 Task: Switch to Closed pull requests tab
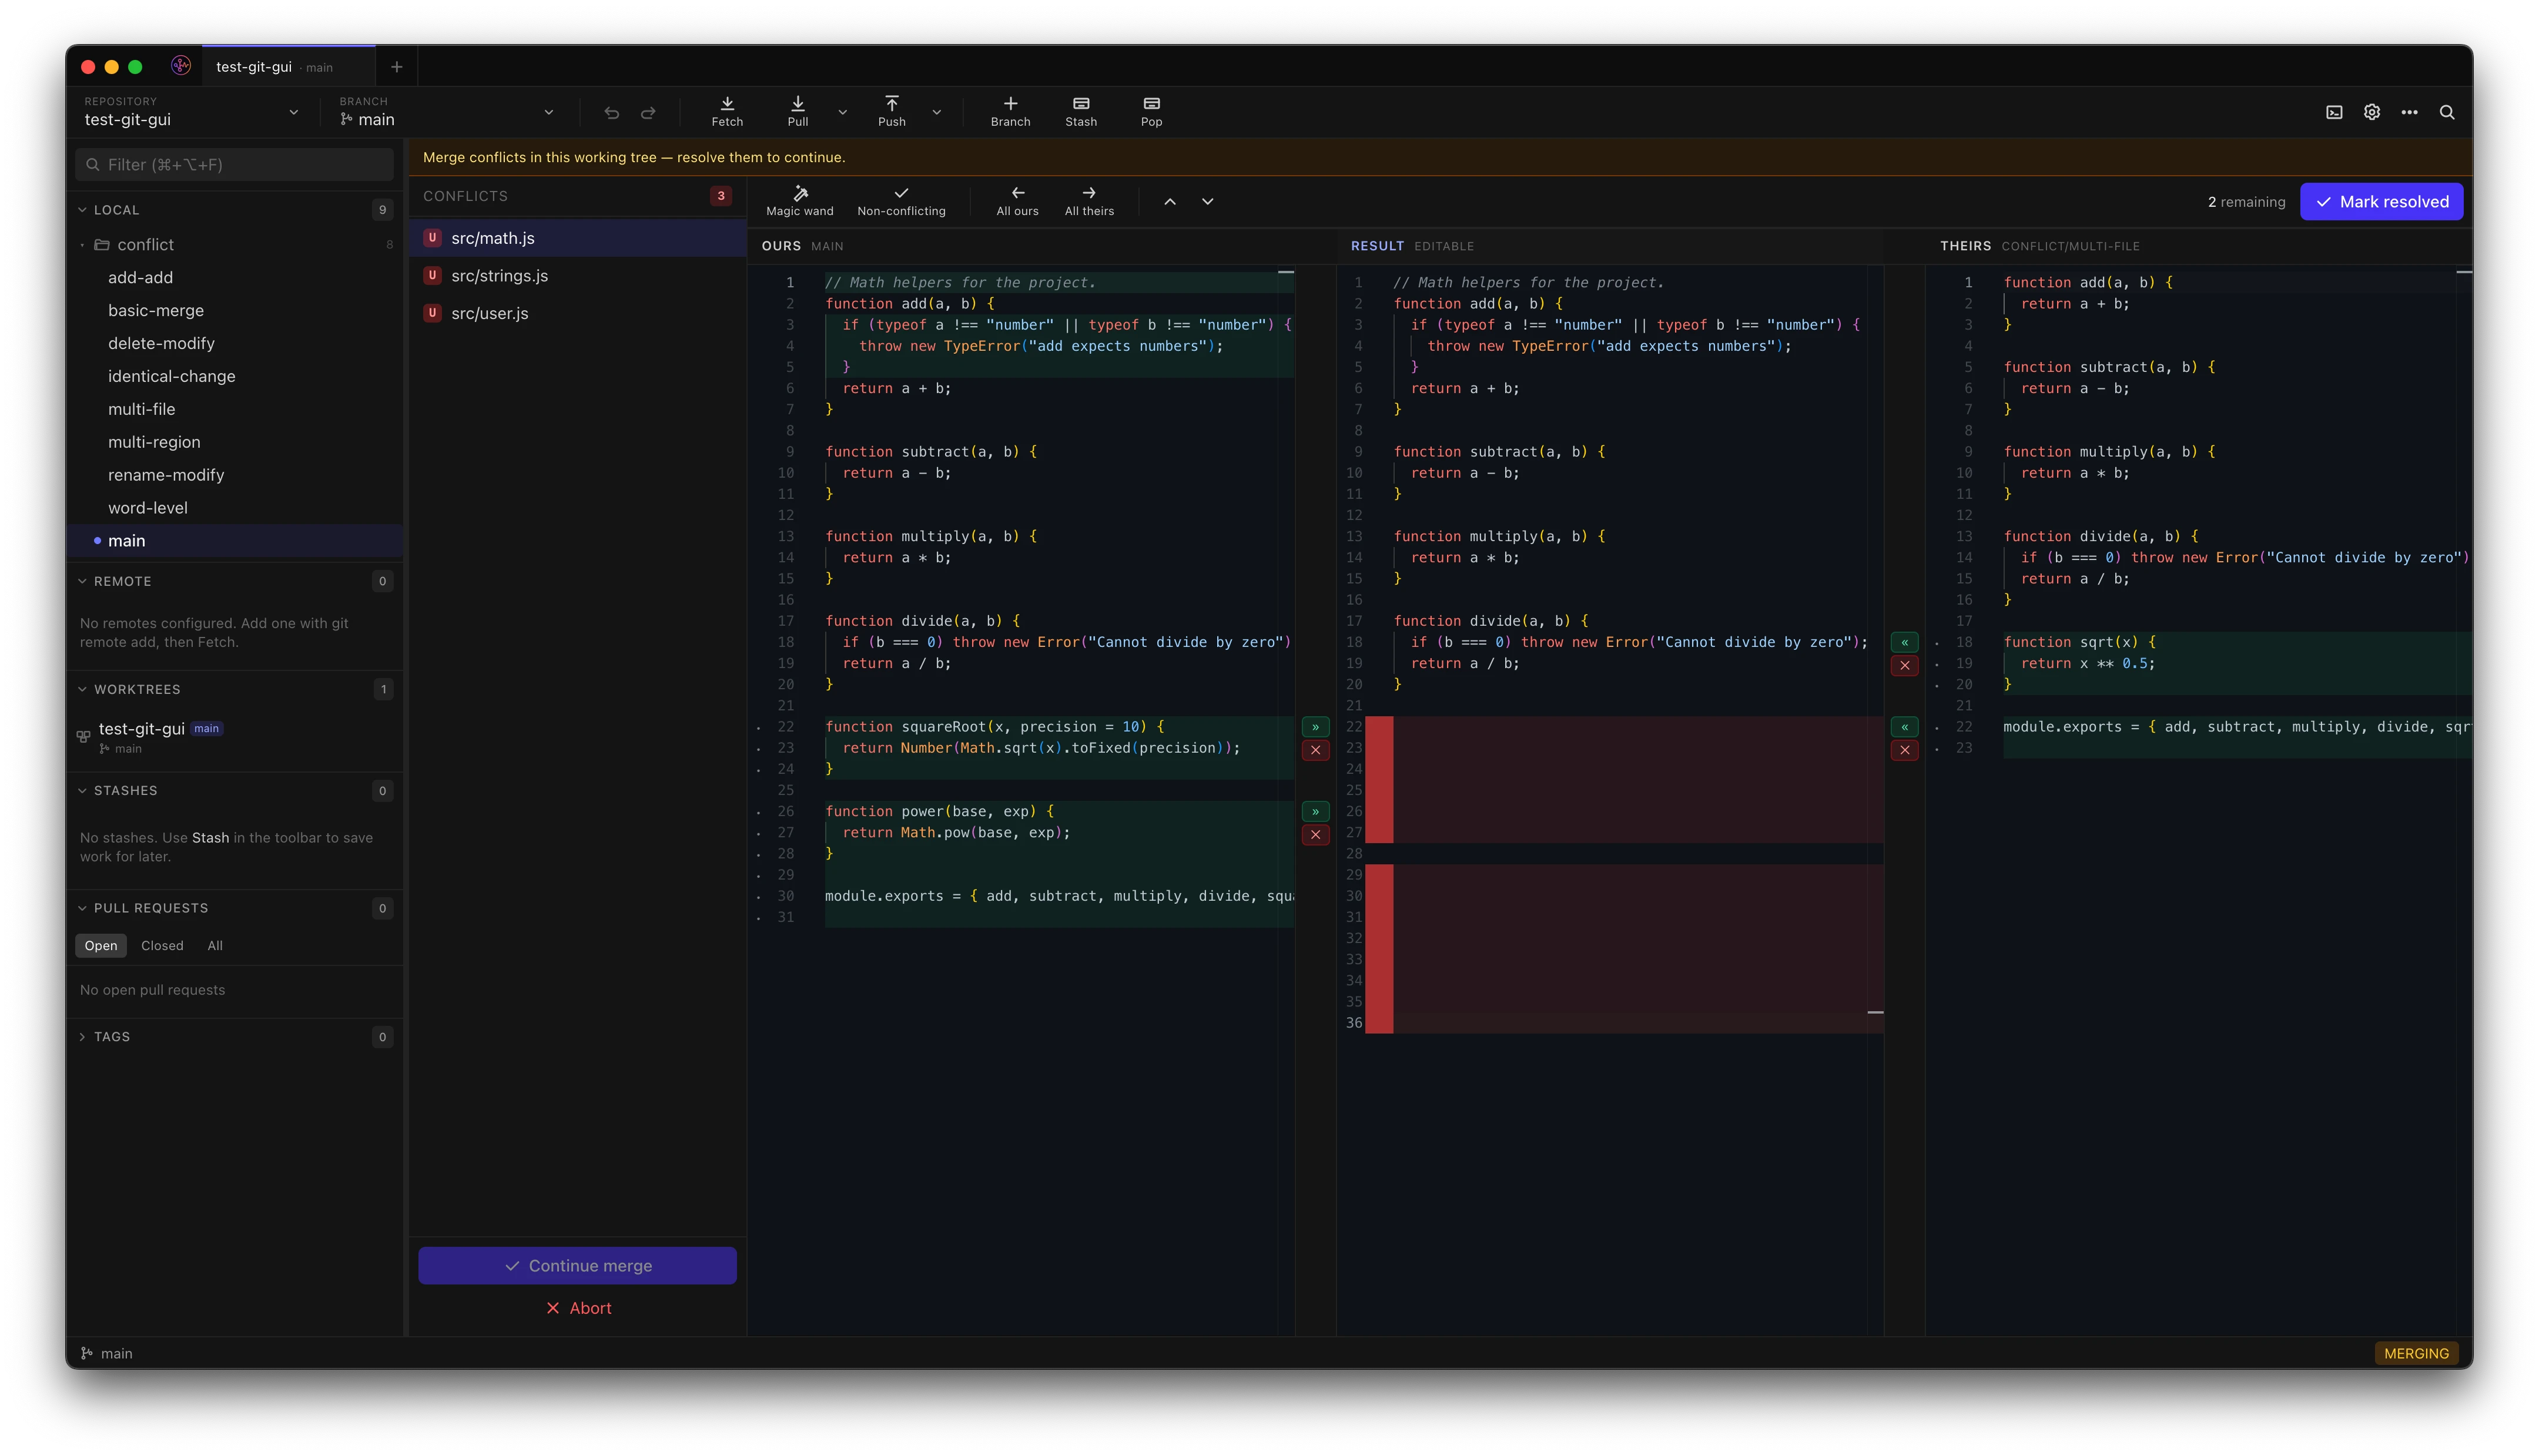(162, 945)
